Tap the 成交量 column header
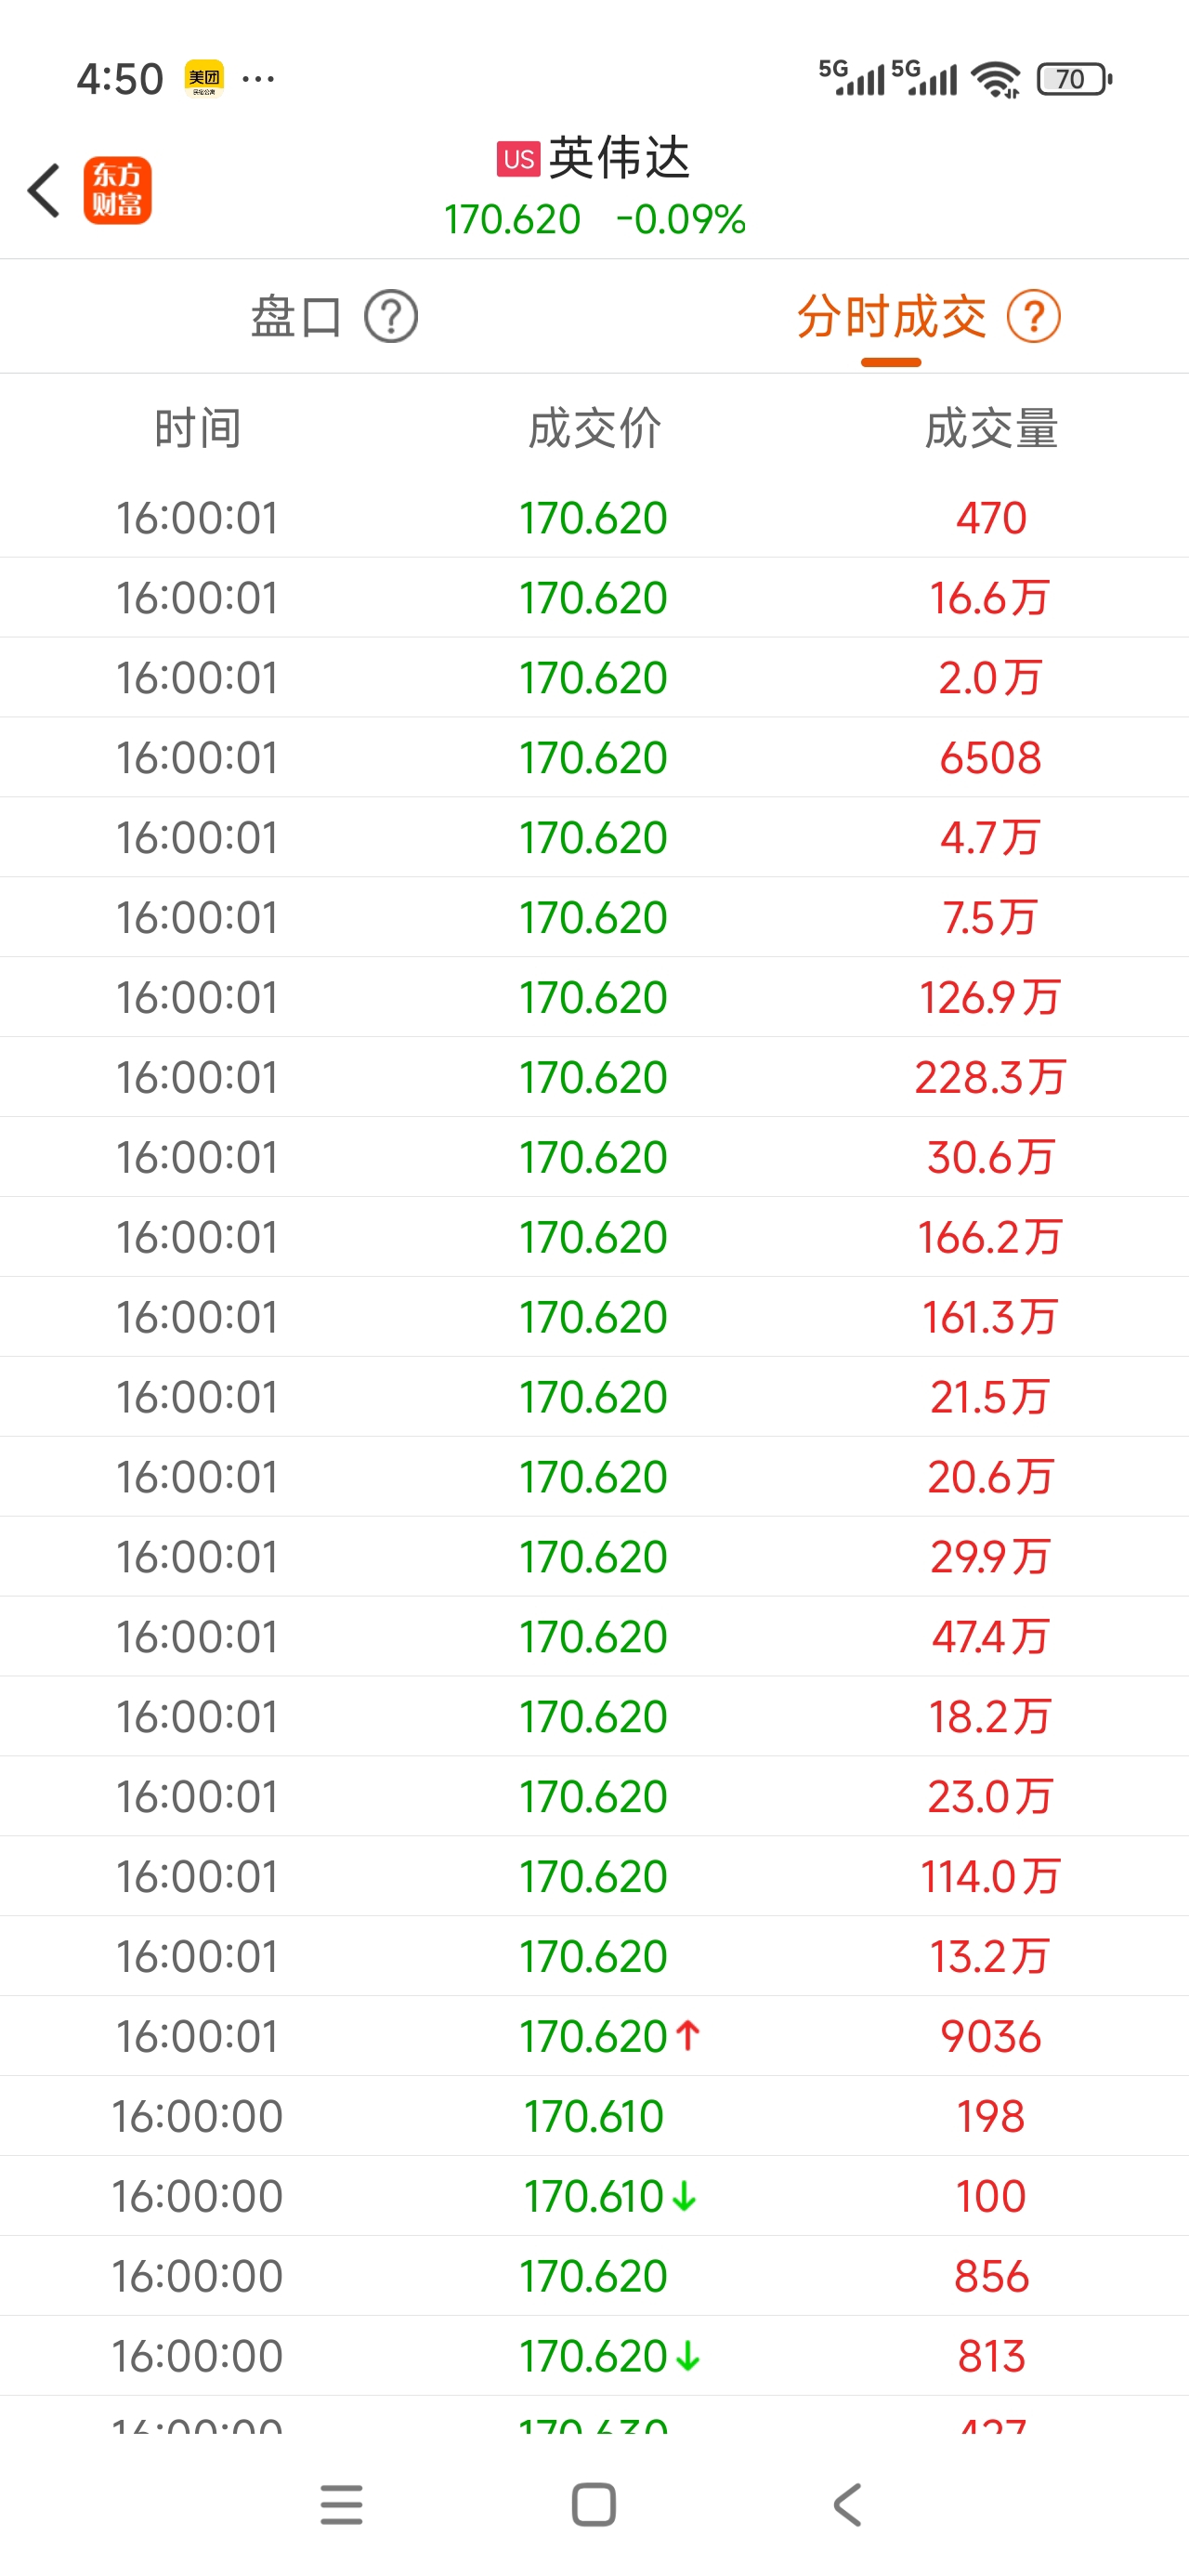1189x2576 pixels. 991,428
